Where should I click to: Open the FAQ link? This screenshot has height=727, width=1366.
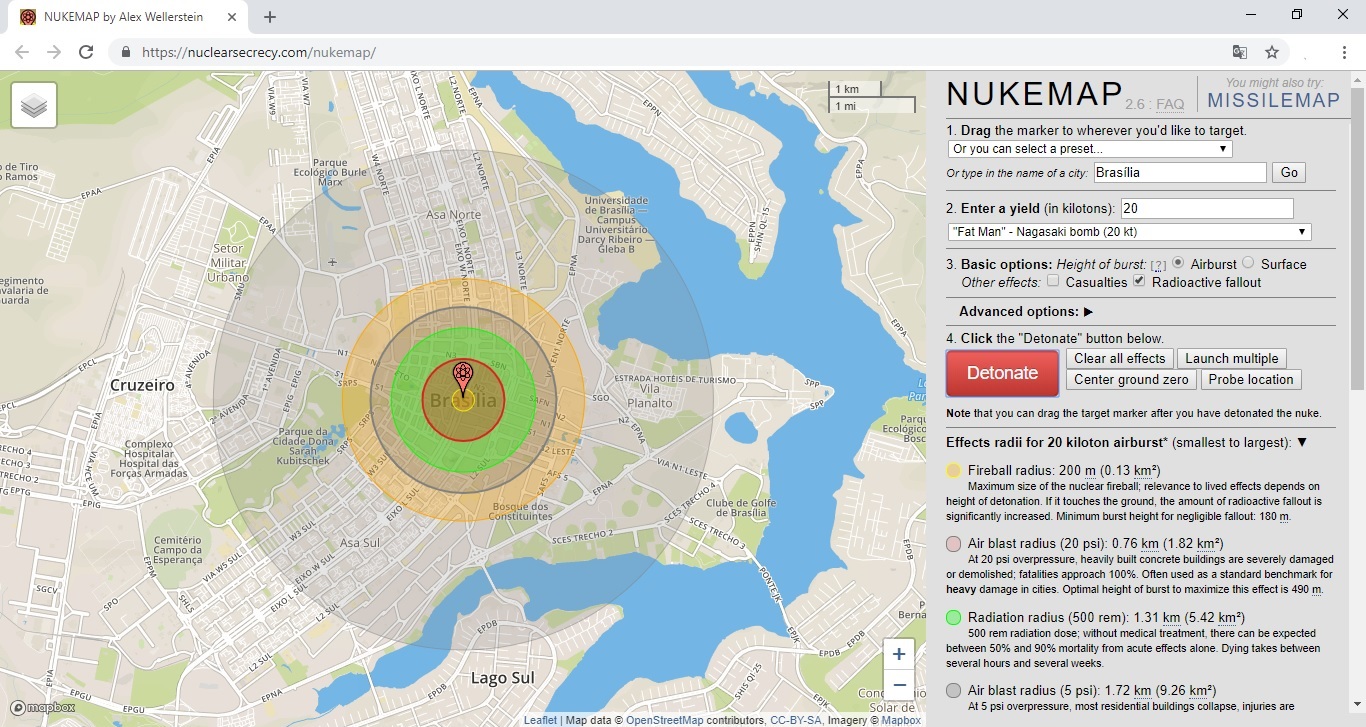pos(1170,104)
